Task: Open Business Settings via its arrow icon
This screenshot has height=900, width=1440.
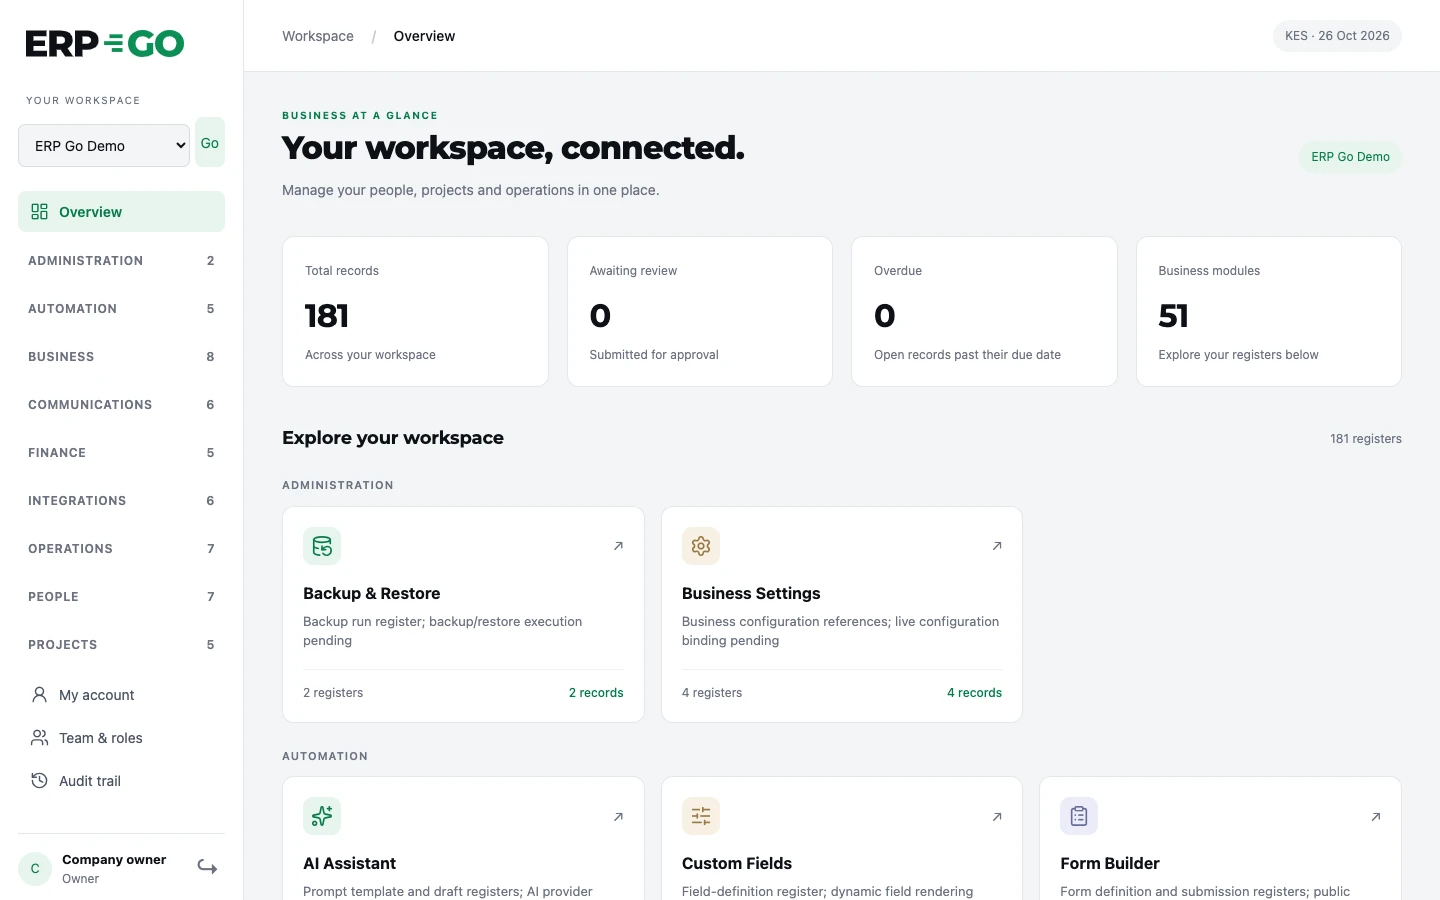Action: (x=997, y=546)
